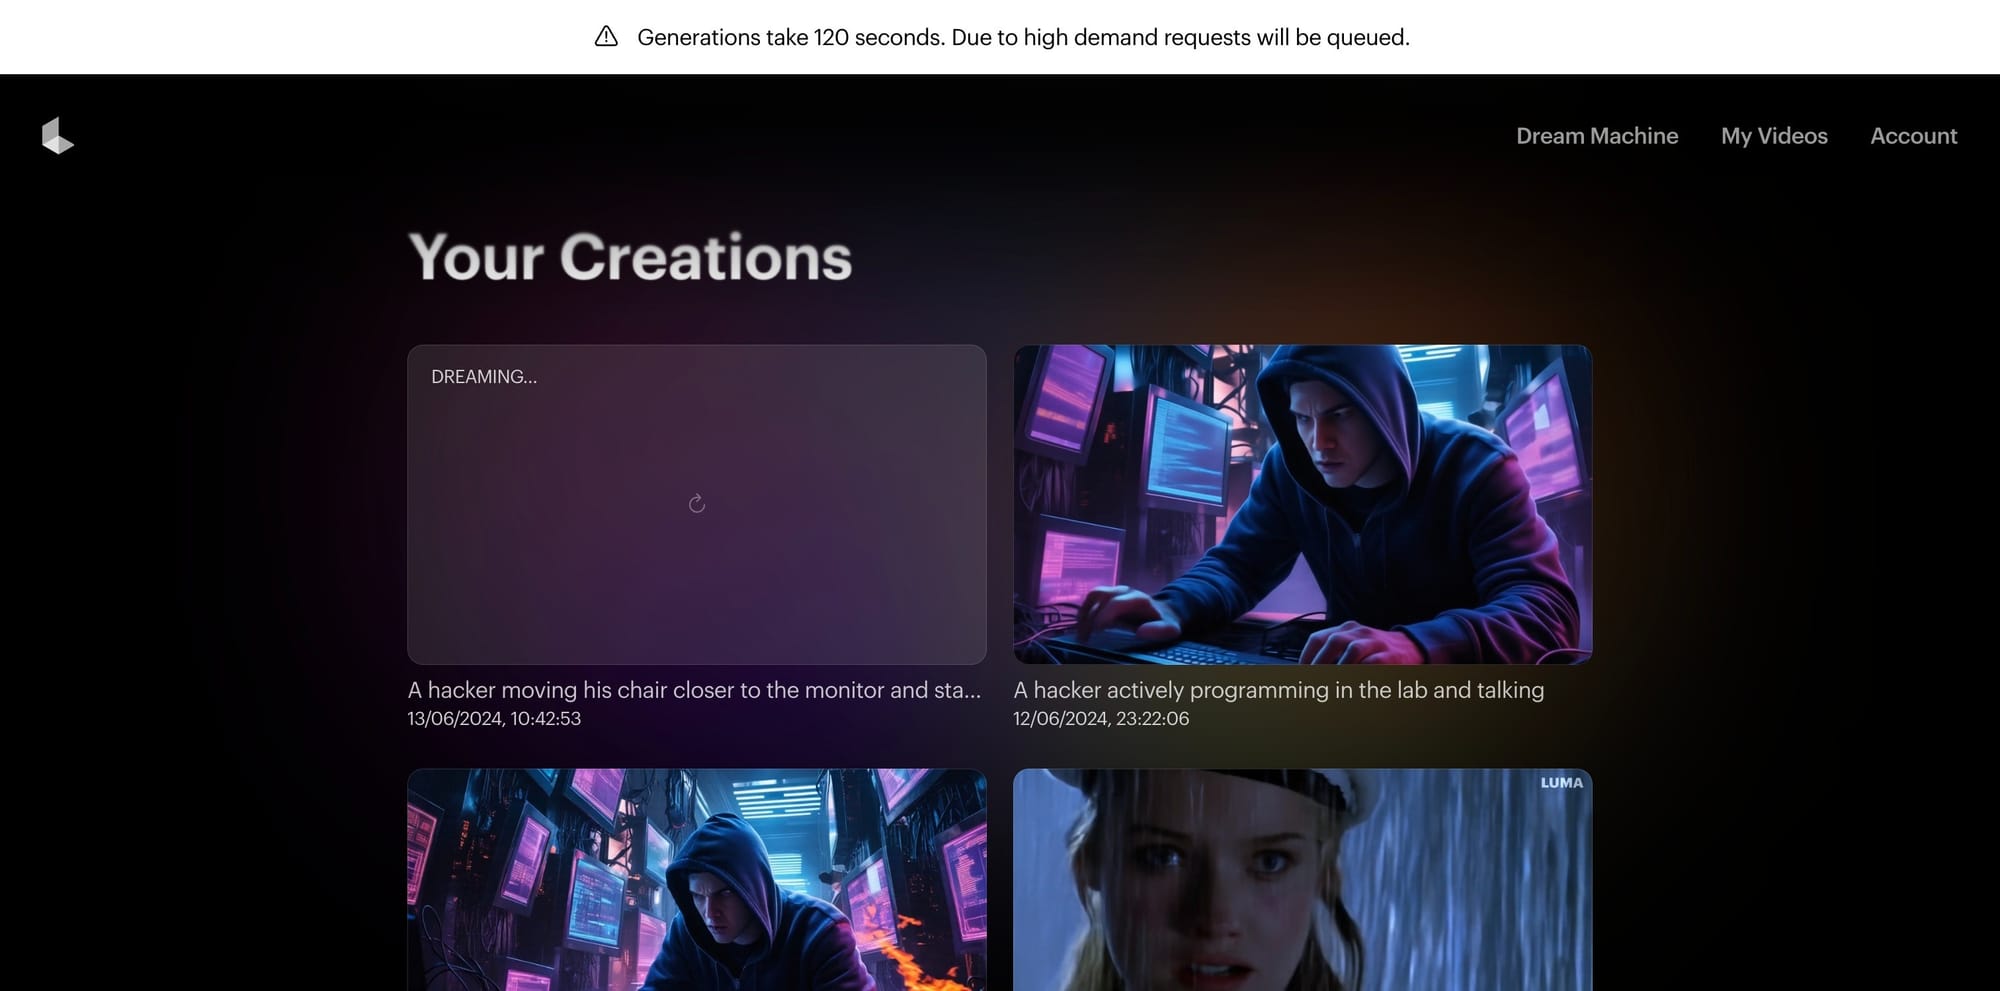Click the 'Your Creations' heading
The height and width of the screenshot is (991, 2000).
tap(630, 257)
